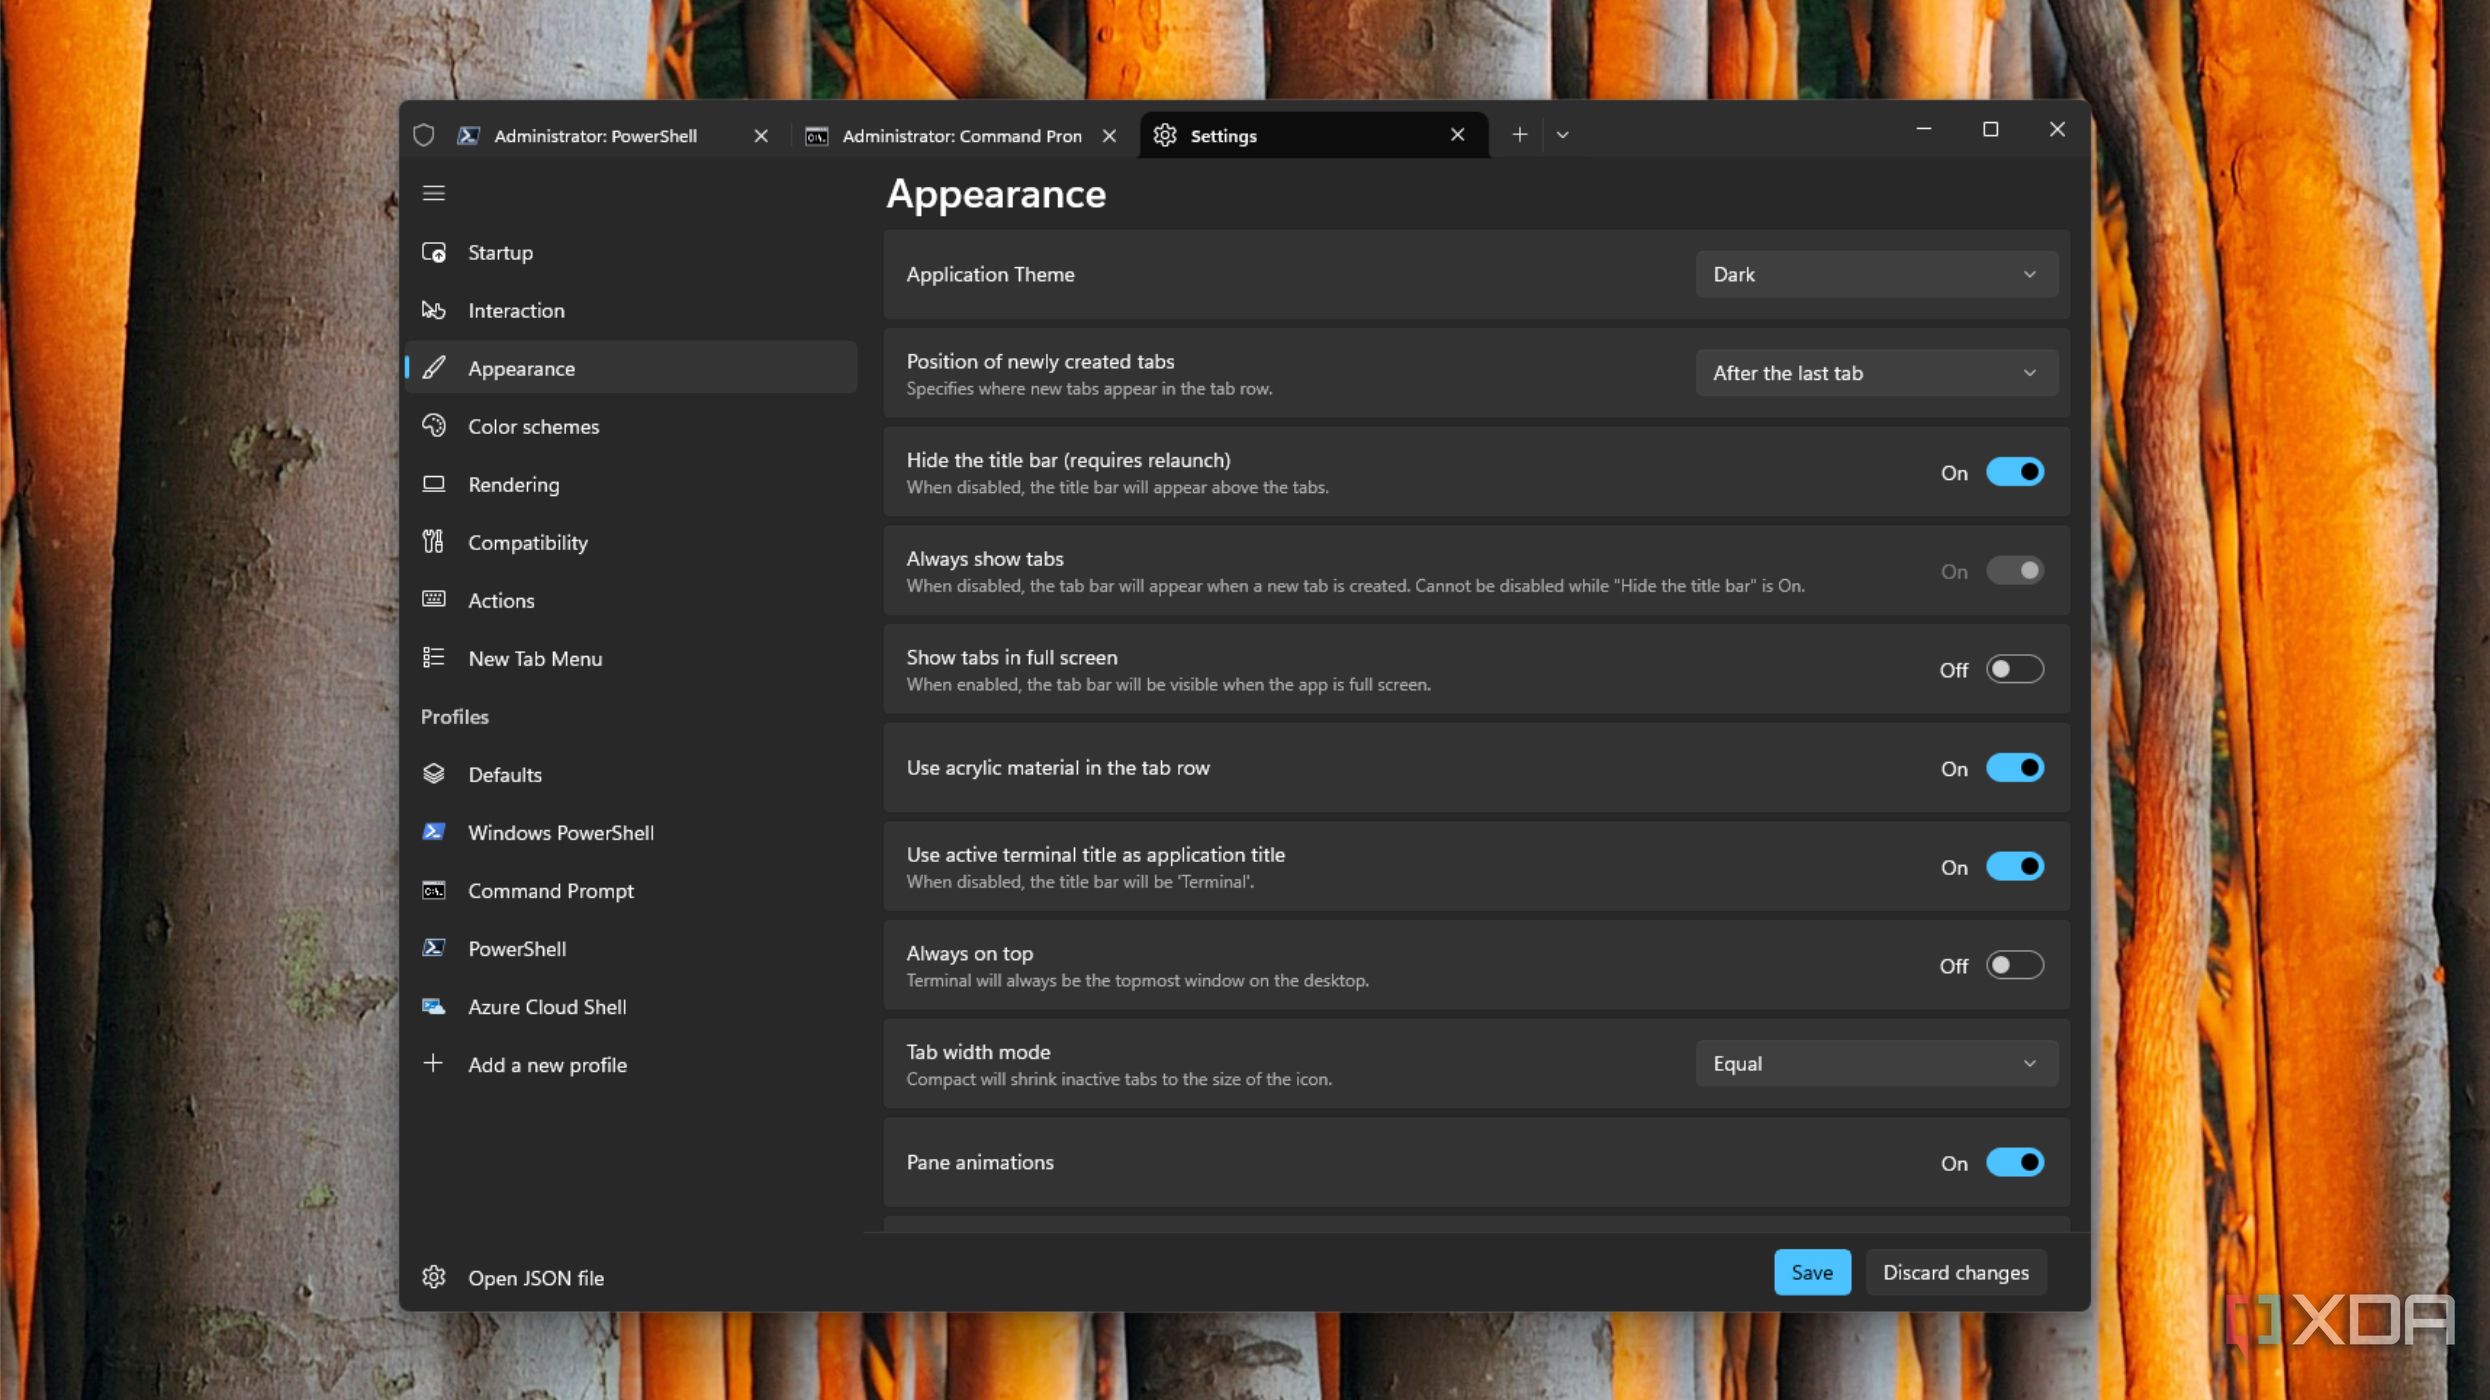Click the Color schemes palette icon
Screen dimensions: 2490x1400
coord(433,426)
